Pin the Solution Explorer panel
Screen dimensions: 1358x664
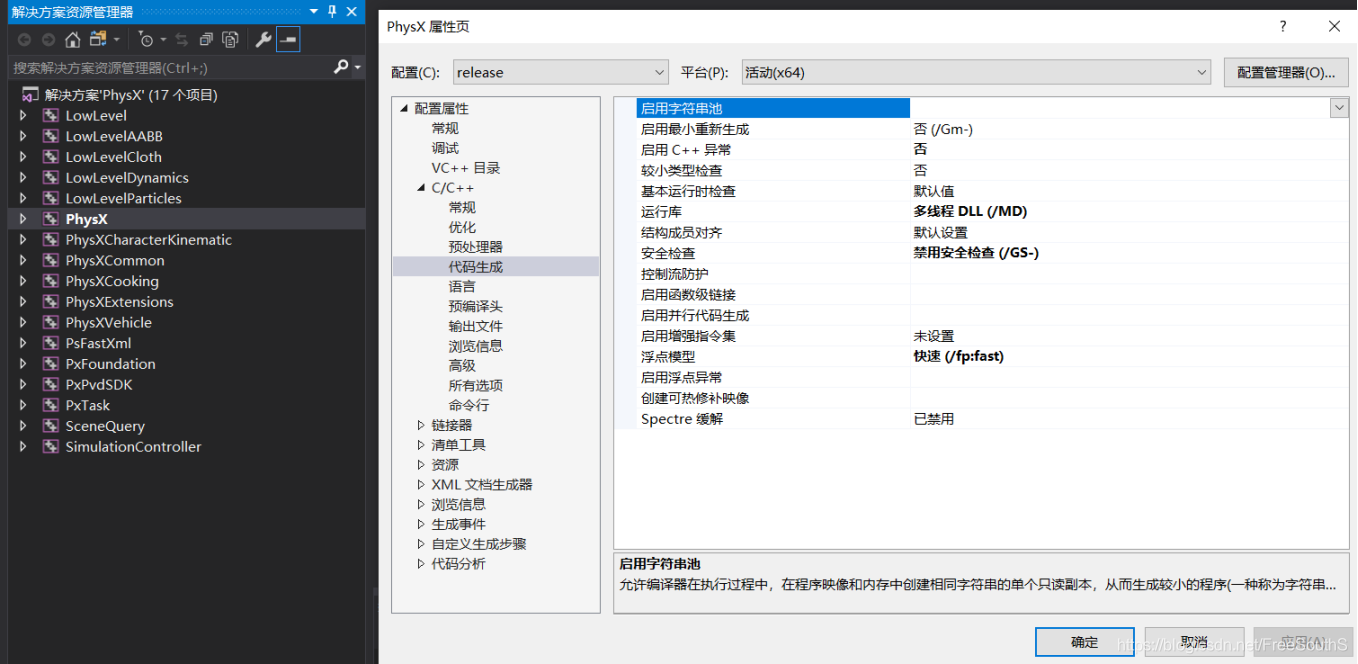tap(333, 11)
